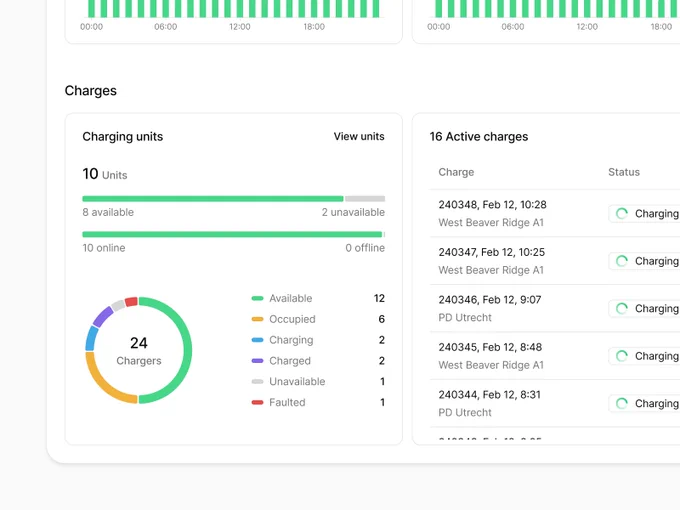Select the Charging status badge of 240344

(644, 404)
